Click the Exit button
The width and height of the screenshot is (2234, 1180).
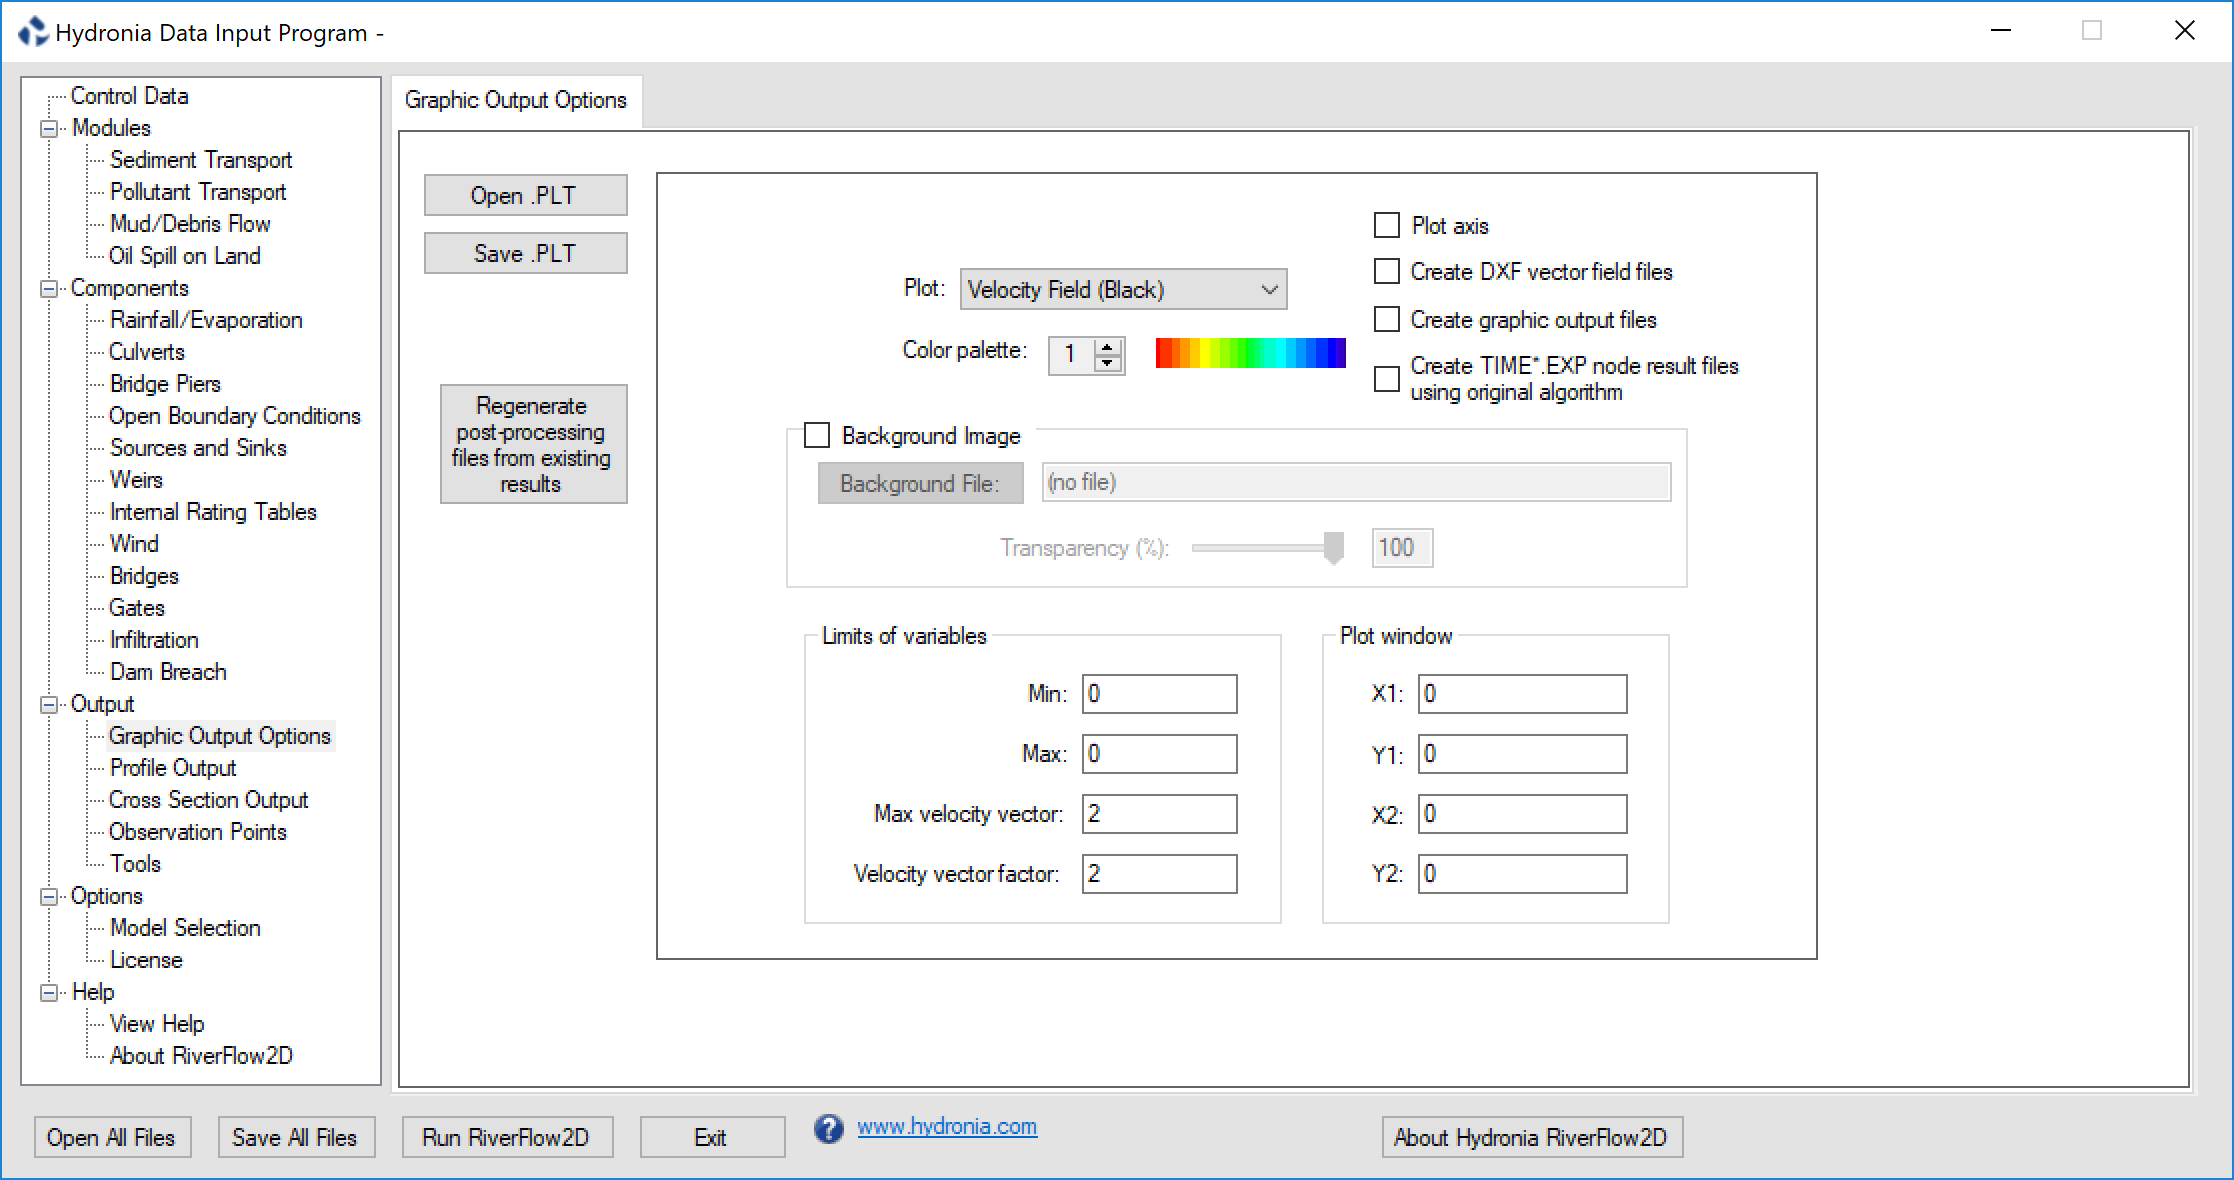tap(712, 1137)
